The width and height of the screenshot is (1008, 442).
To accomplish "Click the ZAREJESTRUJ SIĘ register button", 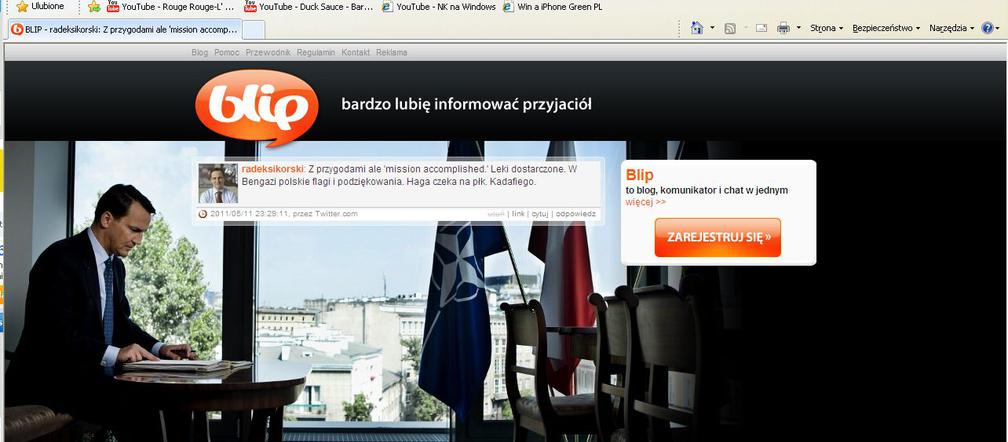I will click(717, 237).
